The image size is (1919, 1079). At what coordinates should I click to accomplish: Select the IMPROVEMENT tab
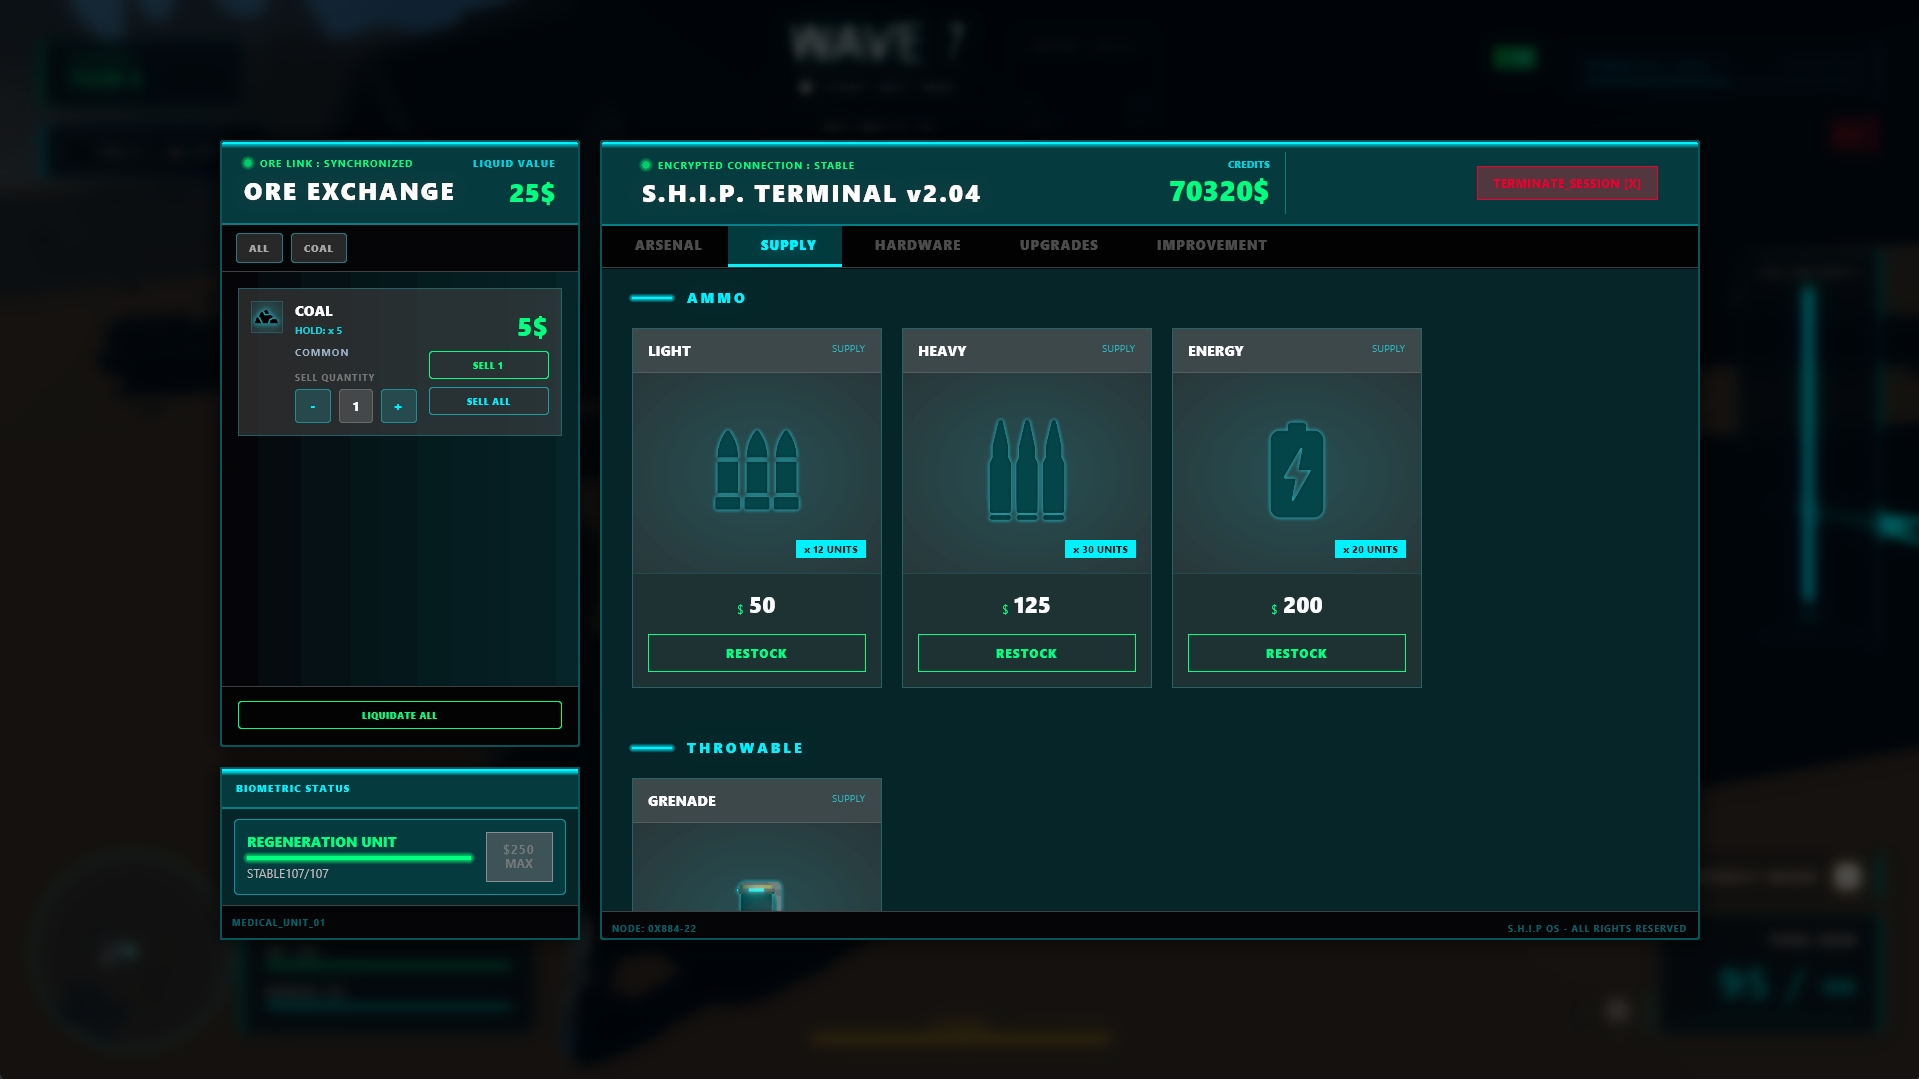1211,245
